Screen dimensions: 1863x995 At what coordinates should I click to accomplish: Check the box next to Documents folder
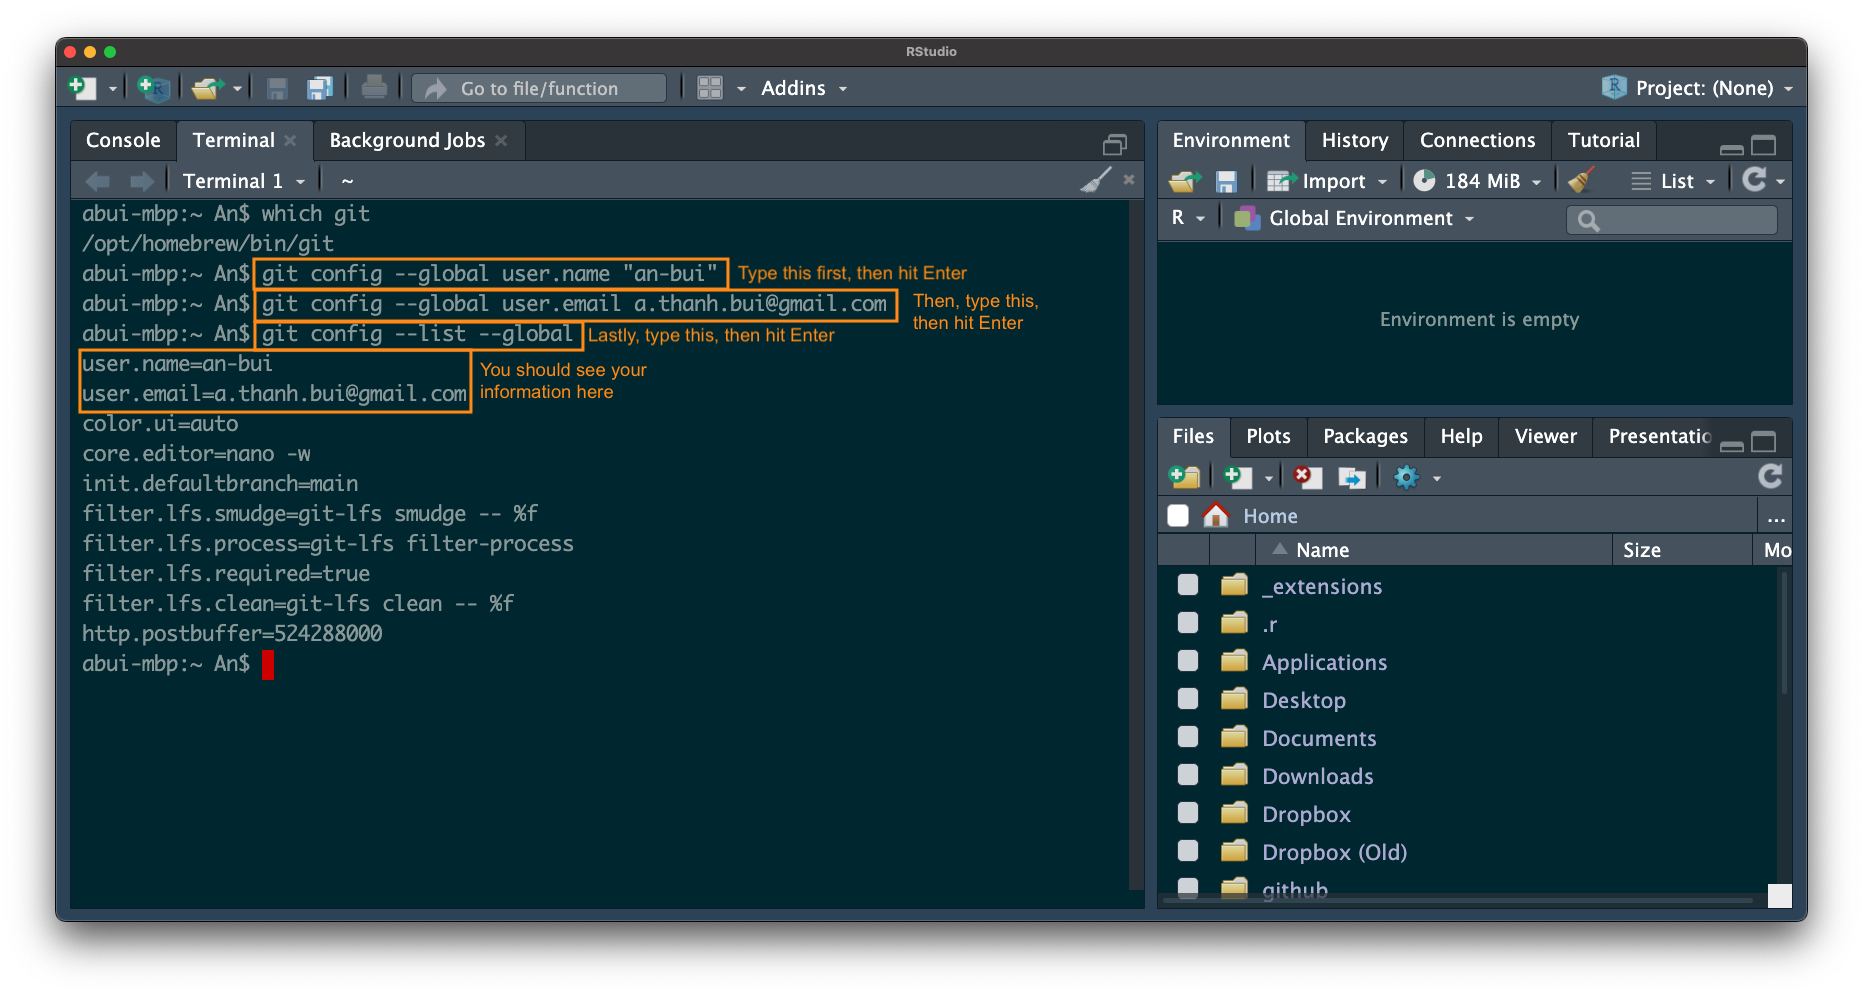[x=1188, y=737]
